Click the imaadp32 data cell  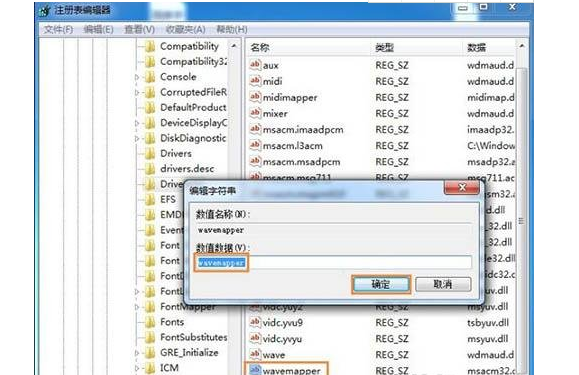click(x=491, y=130)
